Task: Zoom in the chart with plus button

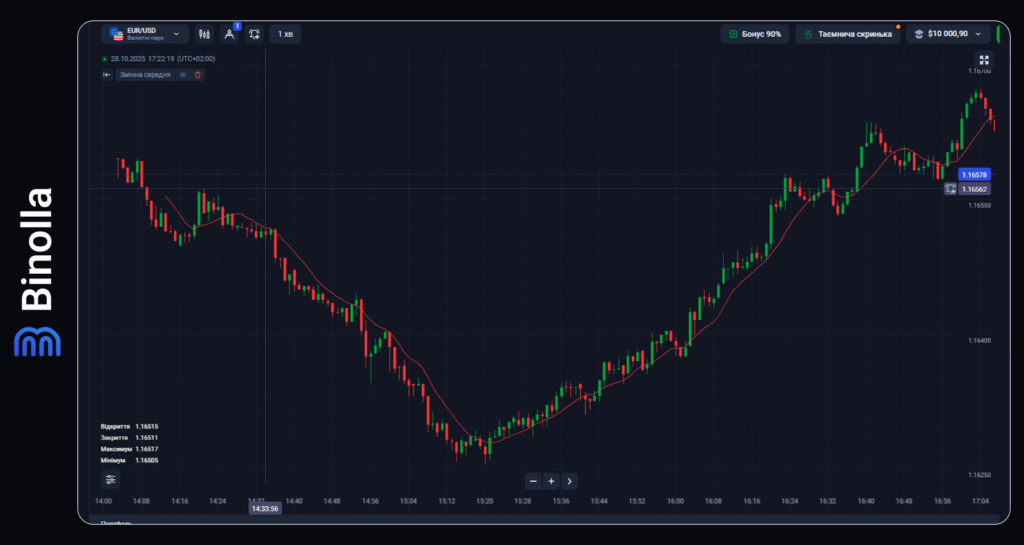Action: click(551, 482)
